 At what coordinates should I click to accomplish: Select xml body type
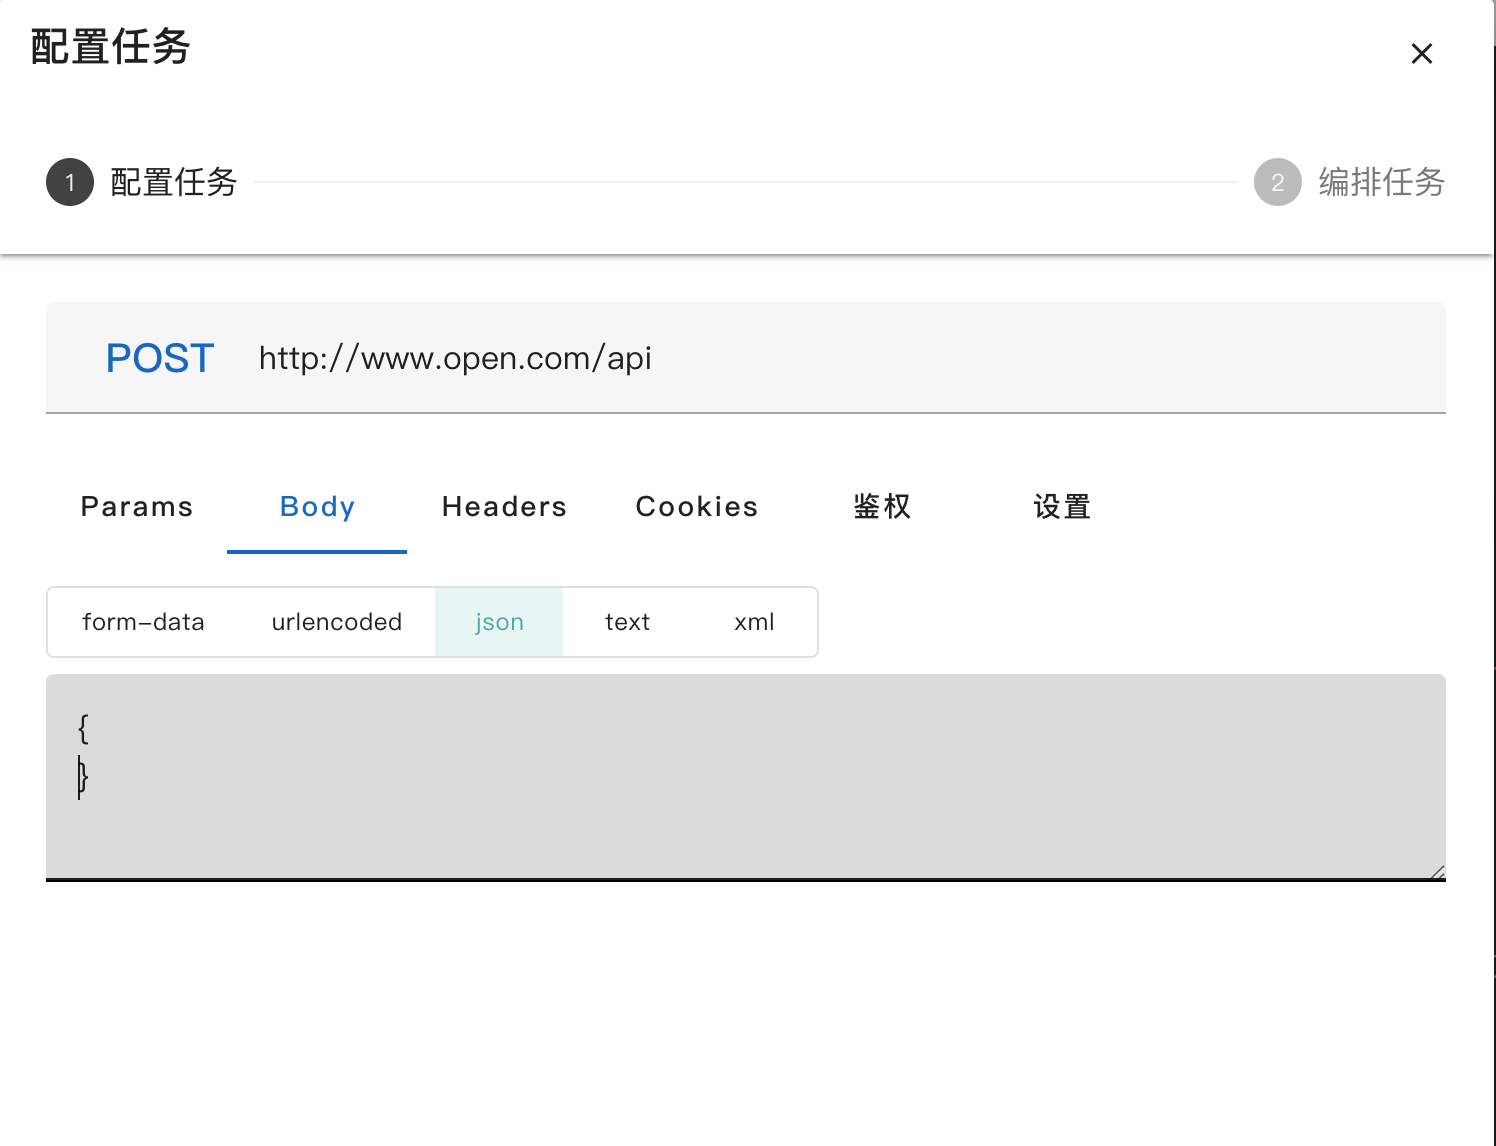(753, 622)
